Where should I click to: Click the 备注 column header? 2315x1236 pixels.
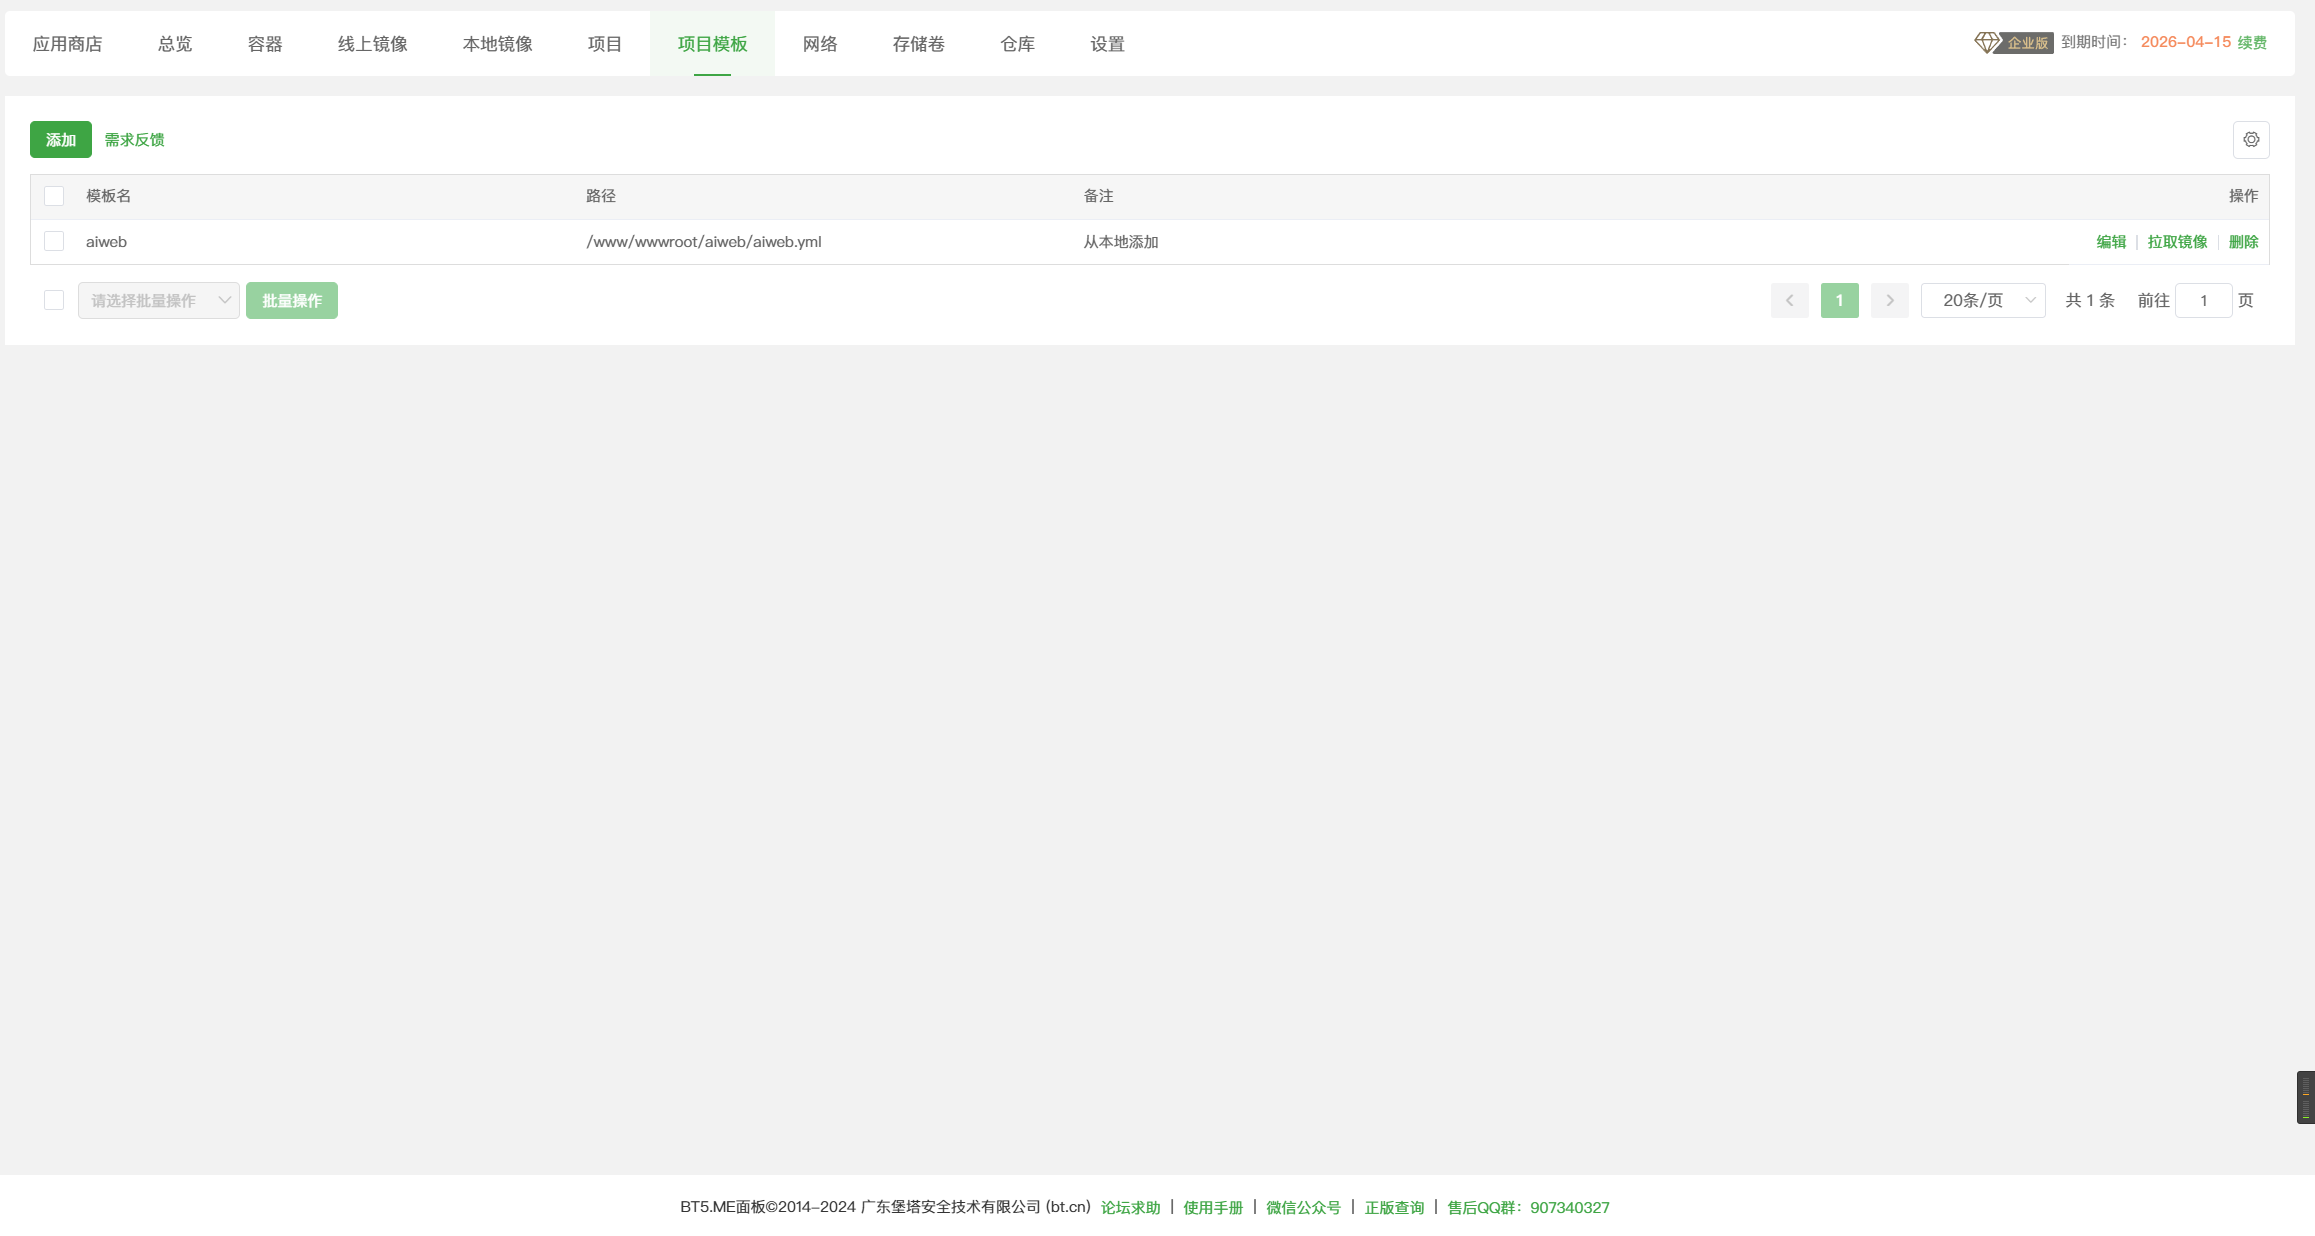click(1099, 196)
